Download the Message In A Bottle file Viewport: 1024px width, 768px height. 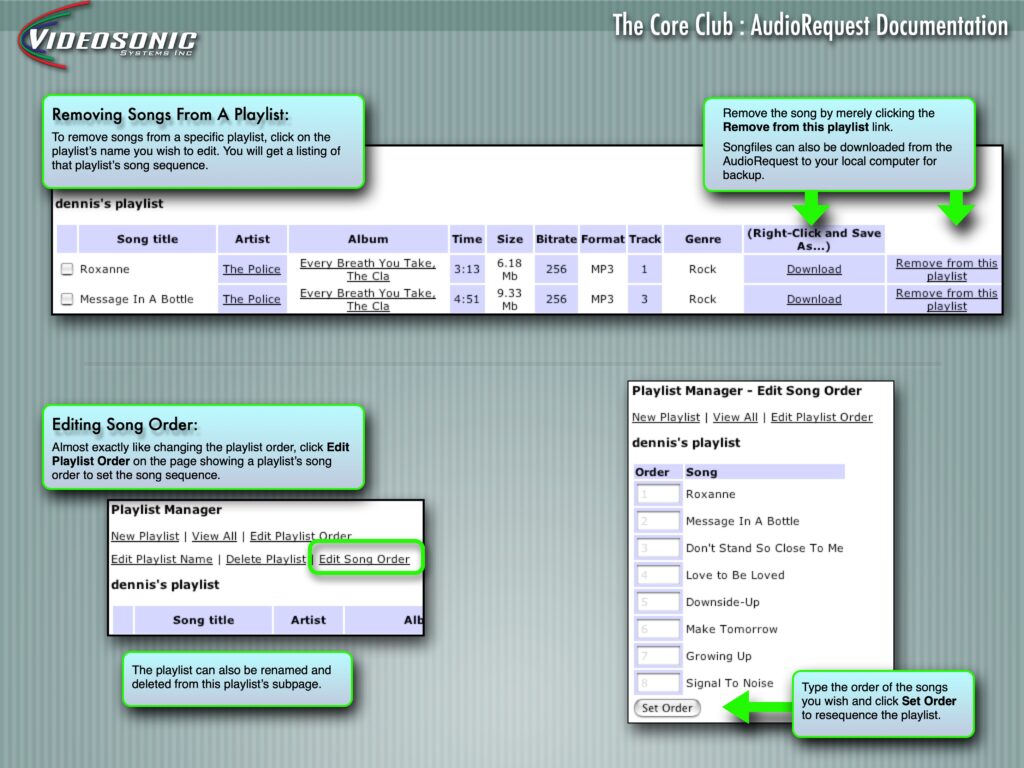[x=814, y=299]
